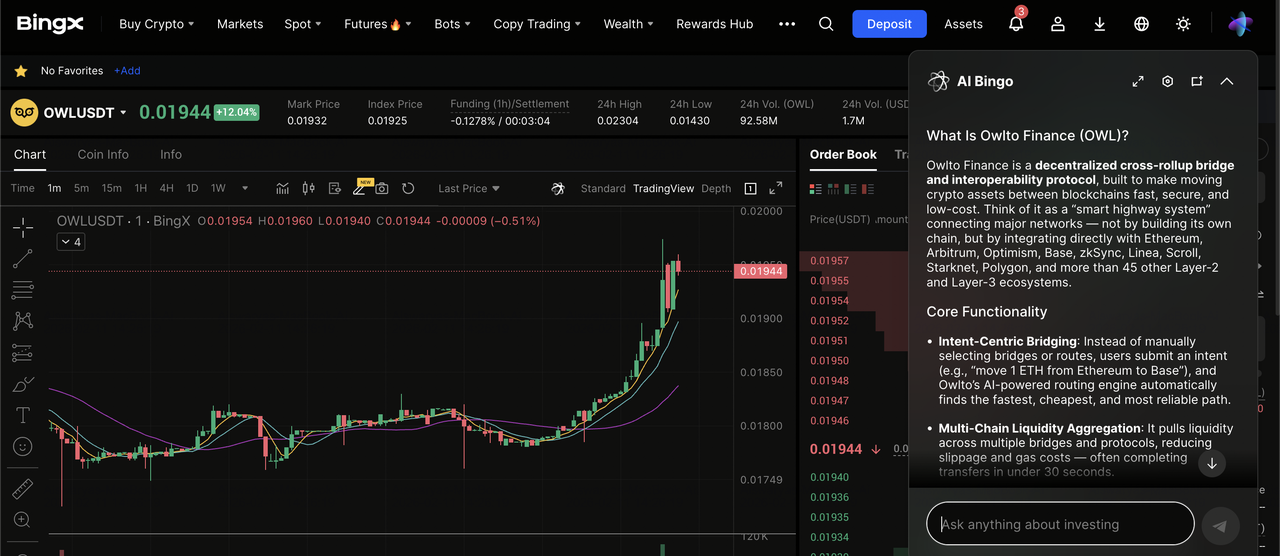
Task: Switch to the Coin Info tab
Action: tap(103, 154)
